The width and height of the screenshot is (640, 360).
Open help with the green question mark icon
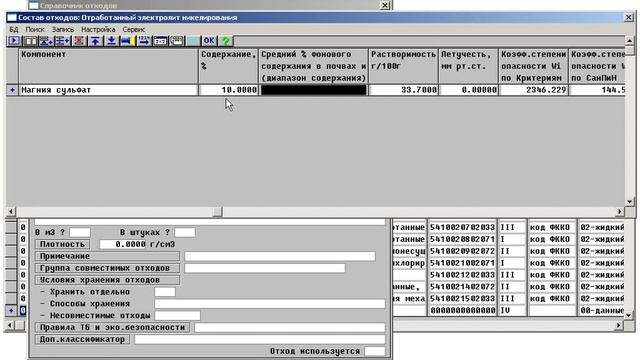coord(225,41)
